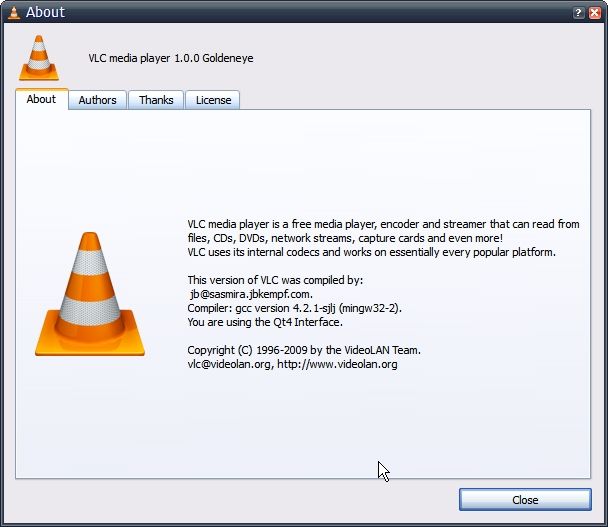
Task: Click the jb@sasmira.jbkempf.com email text
Action: coord(251,294)
